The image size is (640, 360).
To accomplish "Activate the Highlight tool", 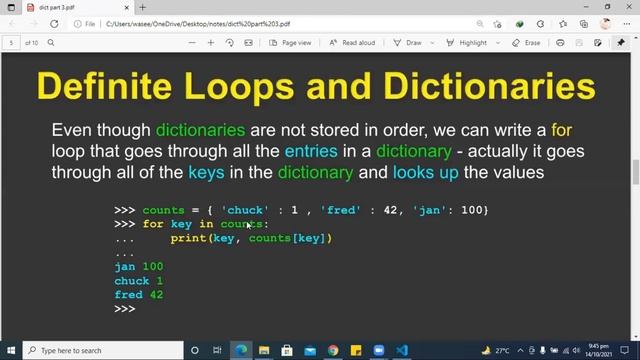I will (x=467, y=42).
